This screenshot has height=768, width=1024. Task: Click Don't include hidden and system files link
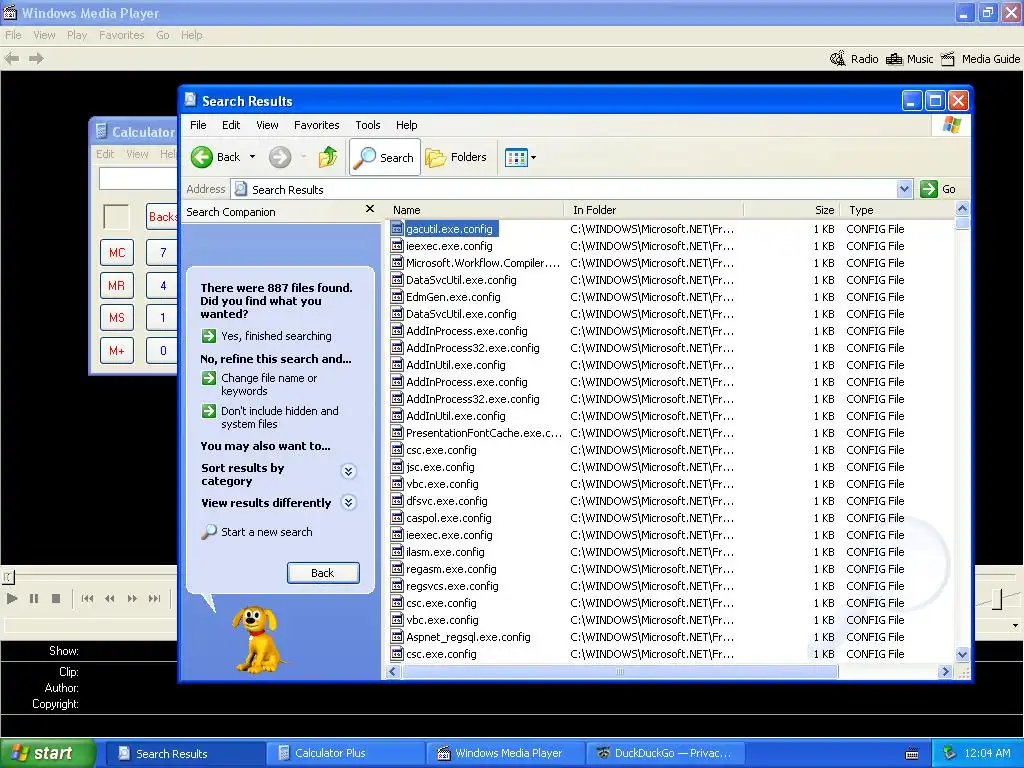280,417
